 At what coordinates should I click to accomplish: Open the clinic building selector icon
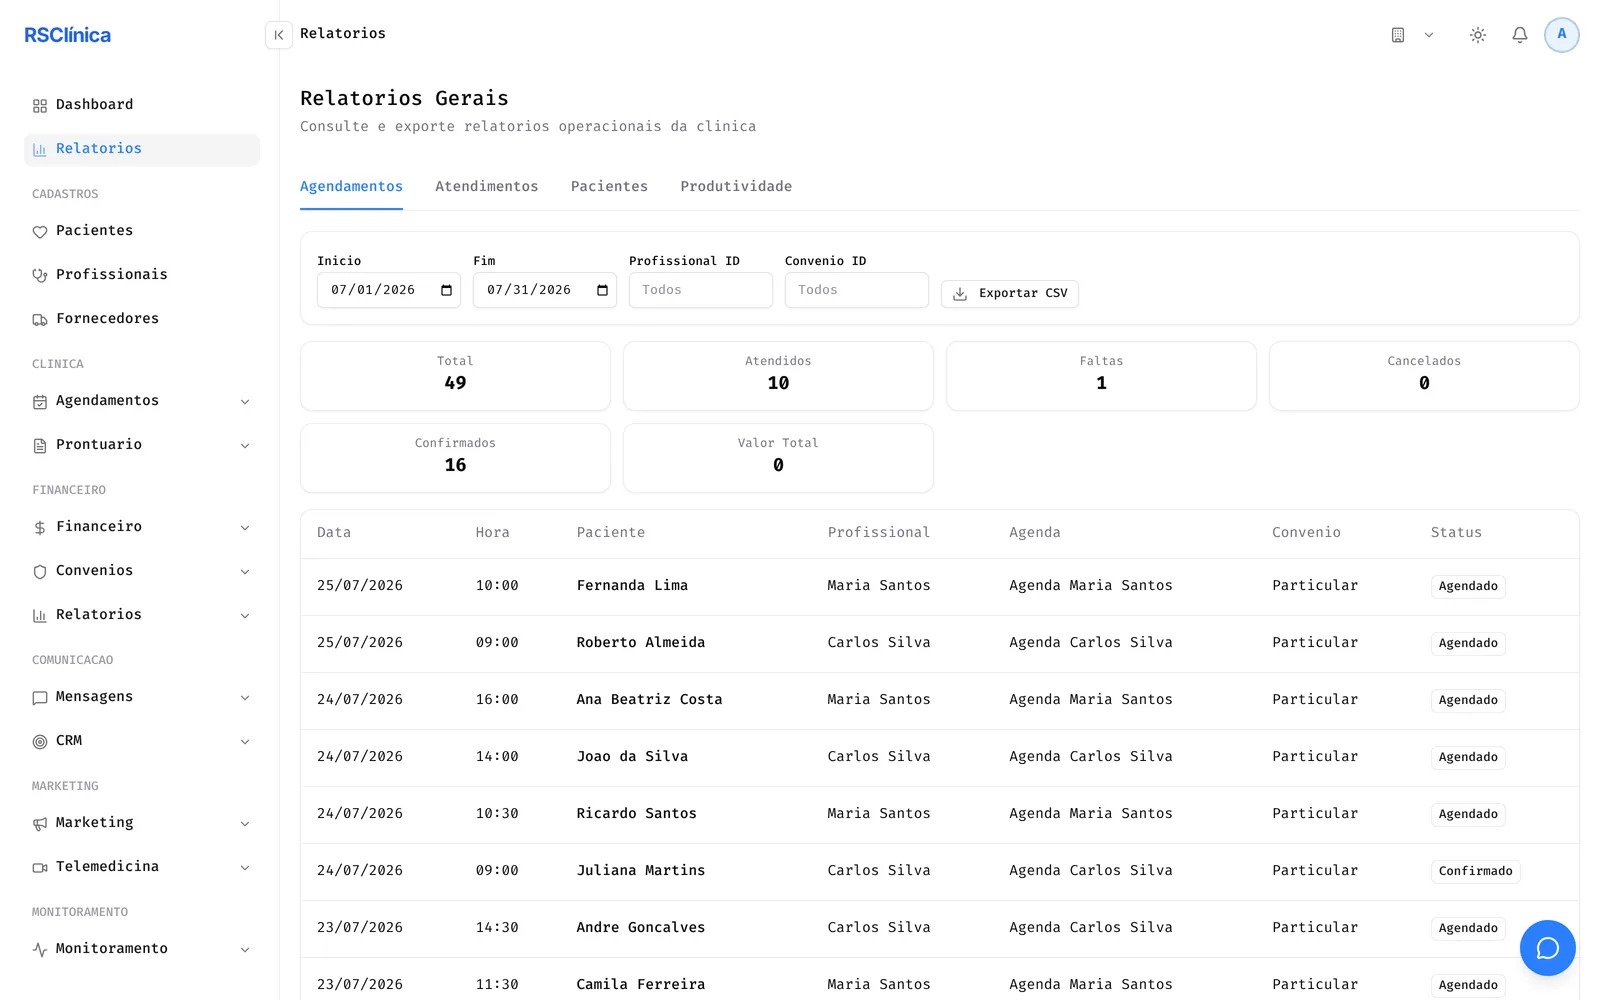coord(1398,35)
